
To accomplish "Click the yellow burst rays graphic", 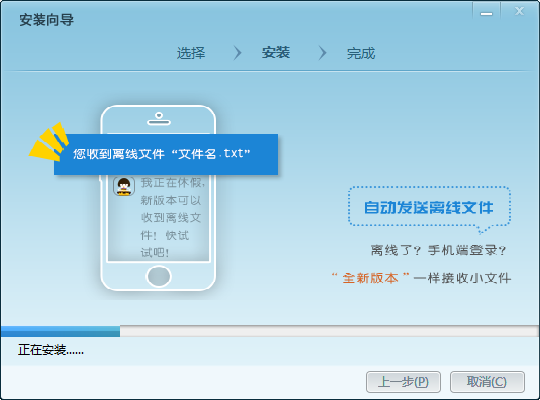I will pos(49,141).
